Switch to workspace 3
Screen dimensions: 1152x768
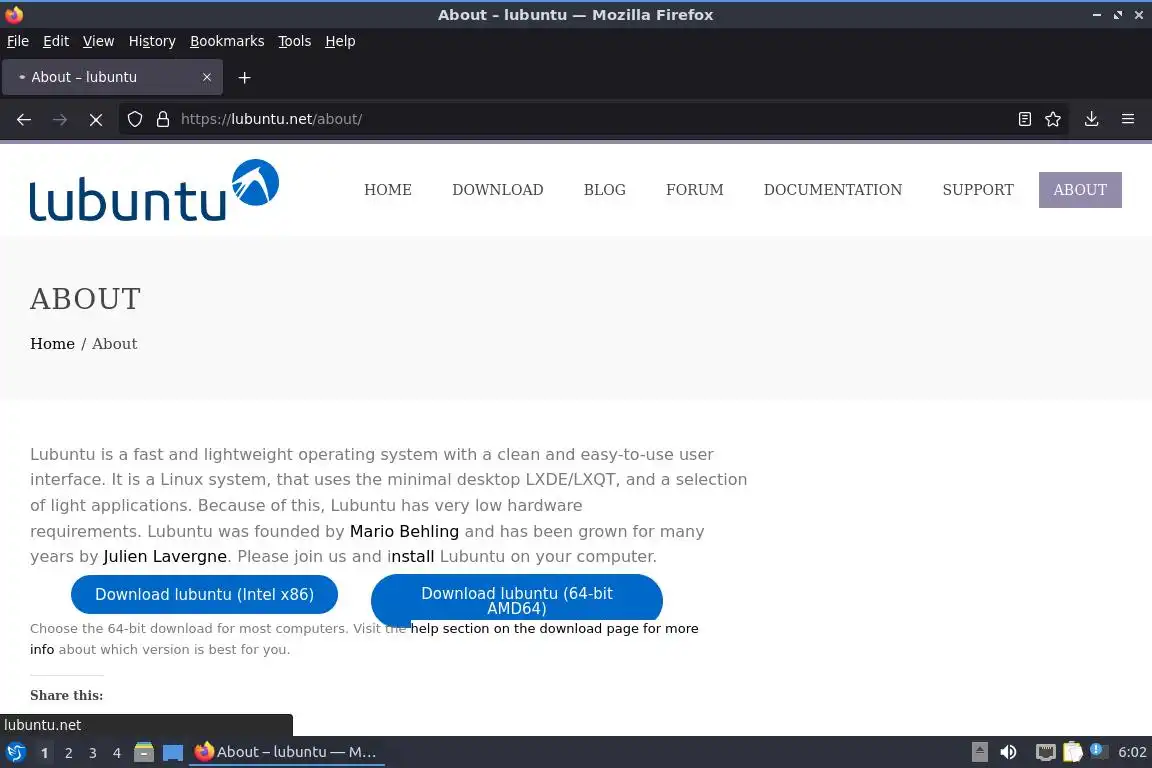pos(93,753)
